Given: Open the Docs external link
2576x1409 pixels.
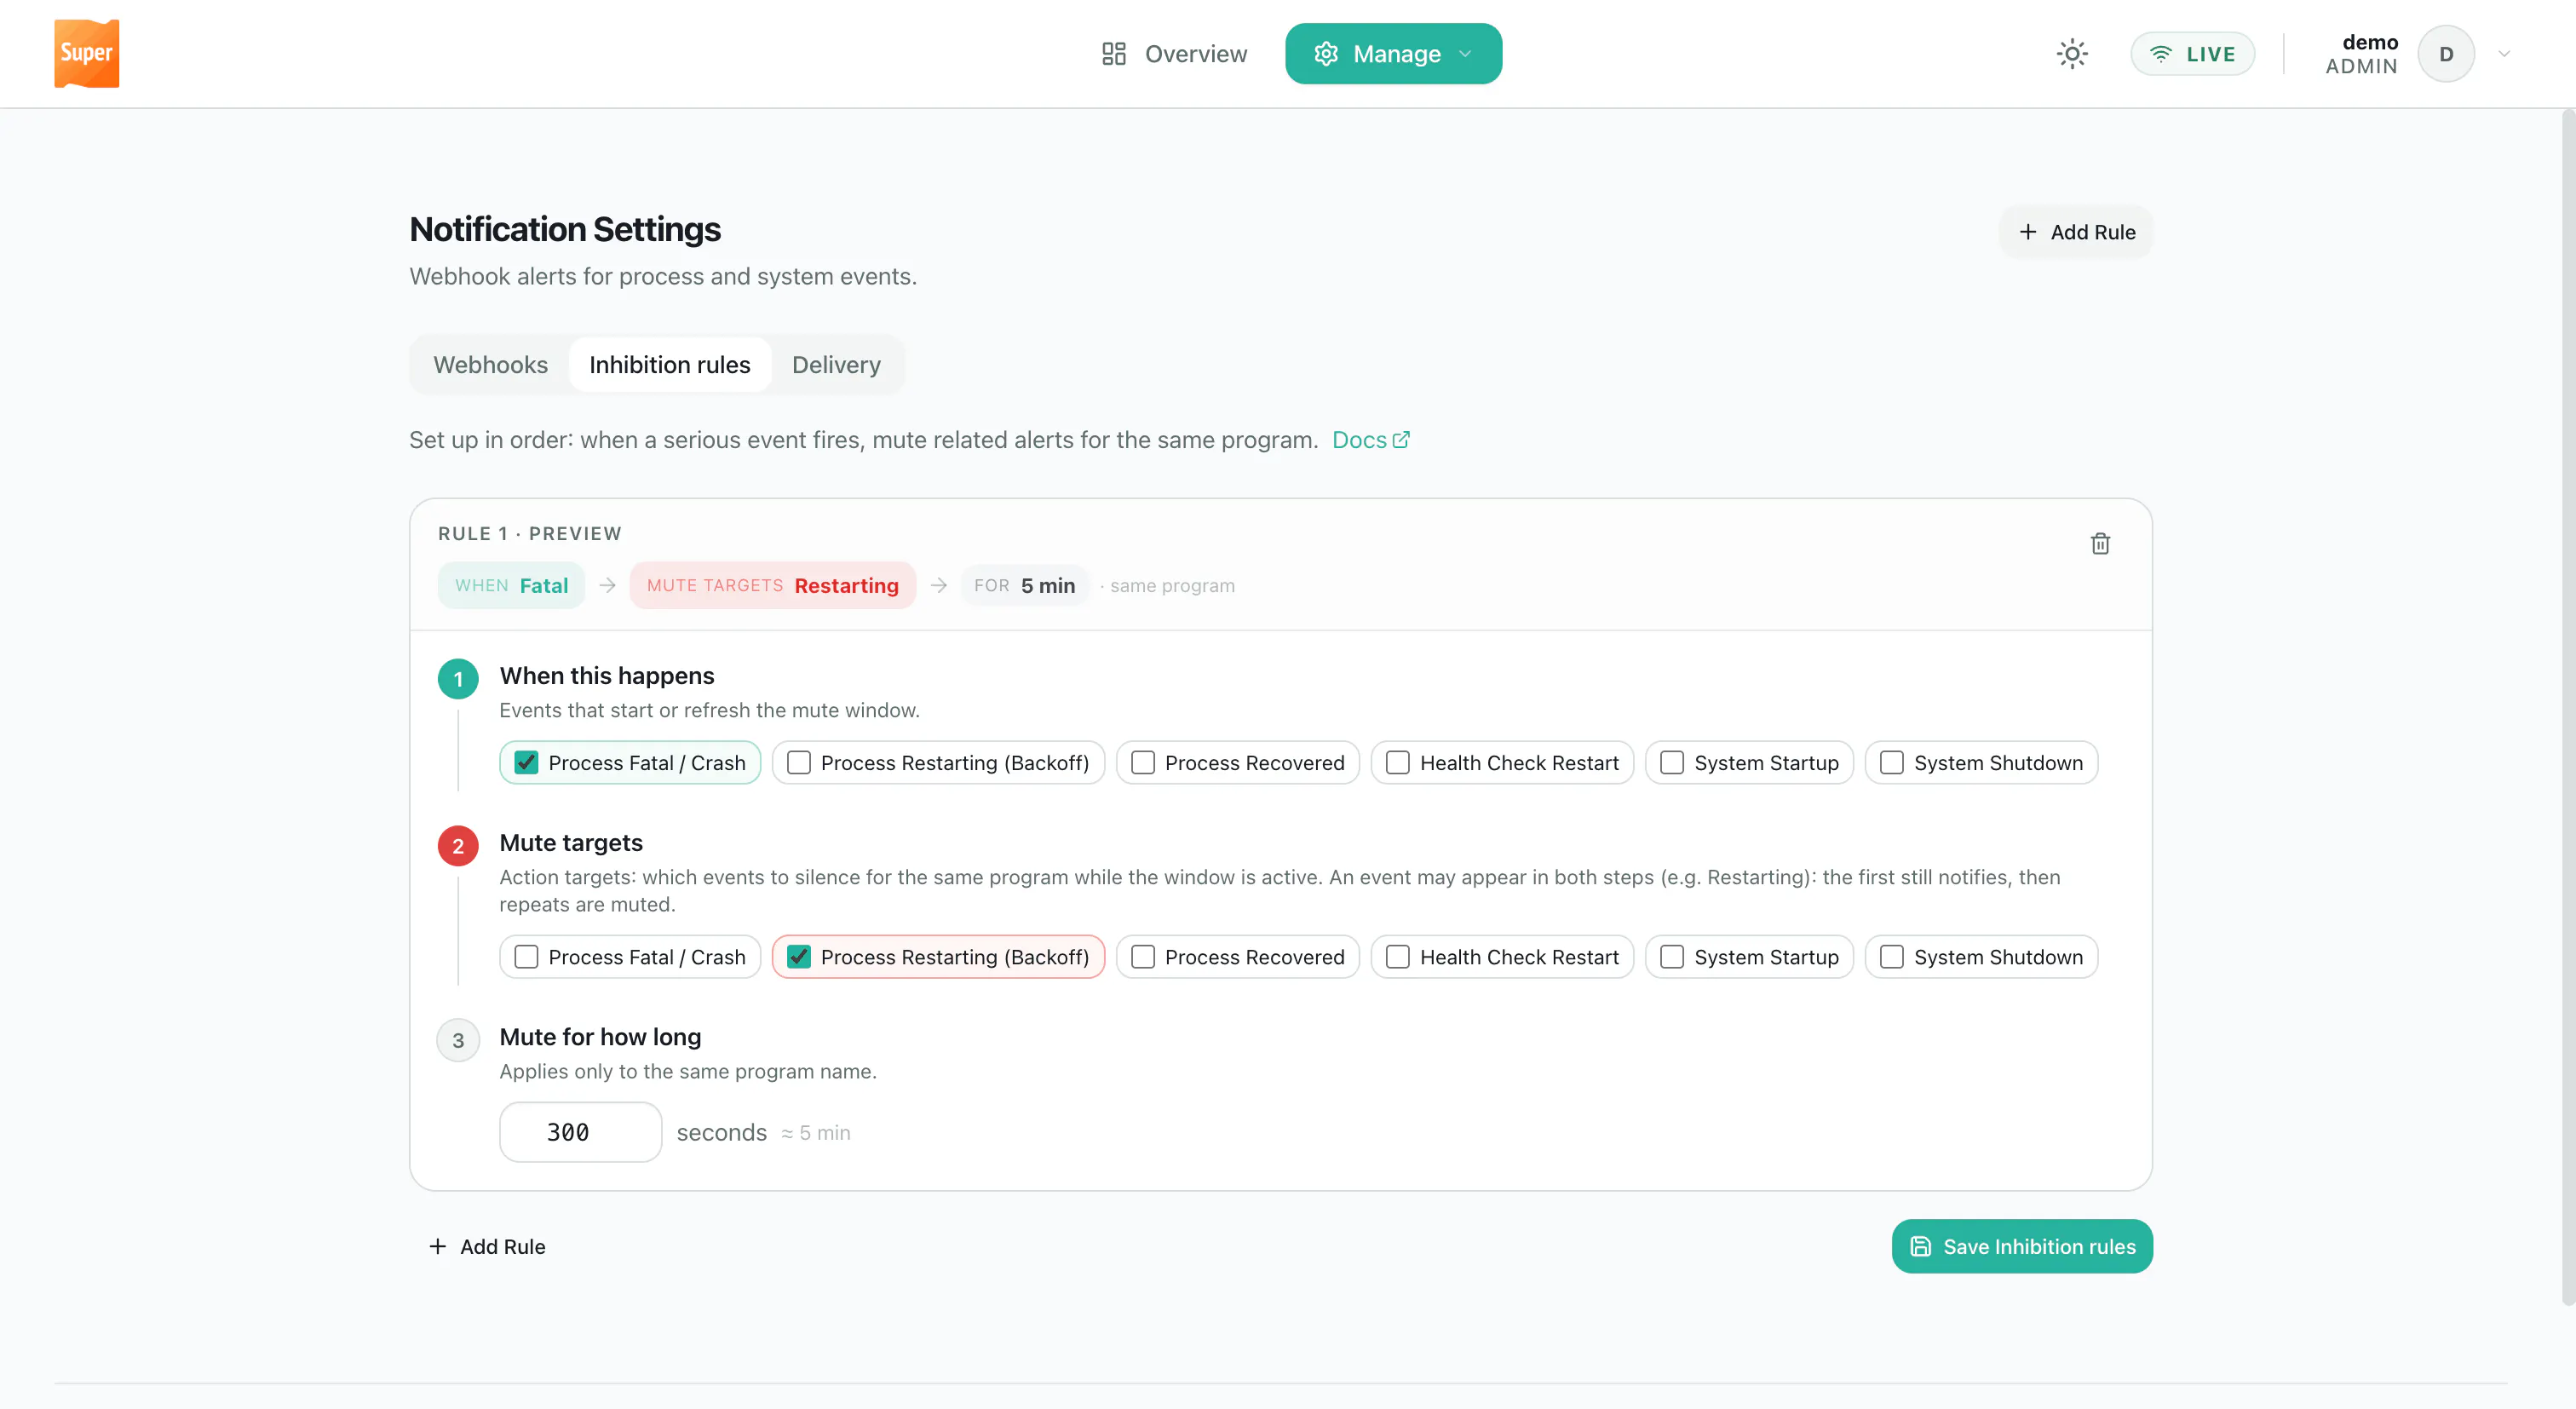Looking at the screenshot, I should coord(1371,440).
